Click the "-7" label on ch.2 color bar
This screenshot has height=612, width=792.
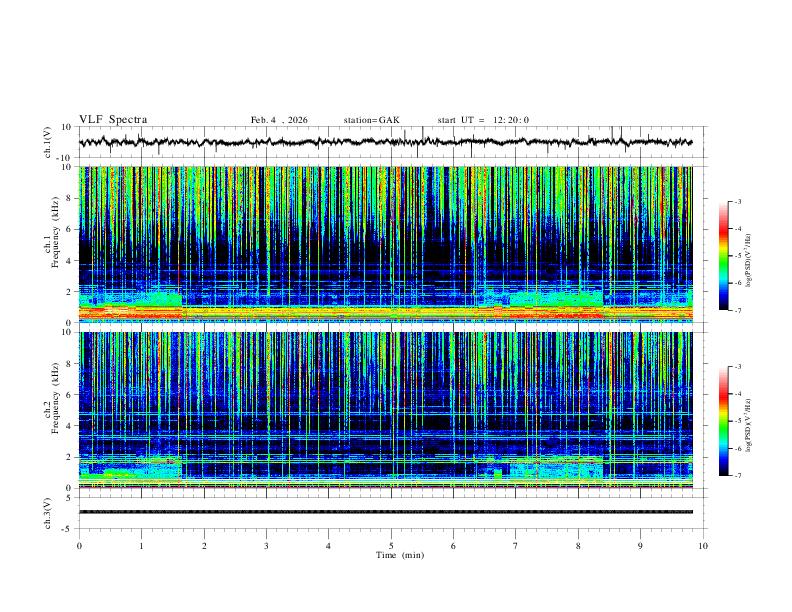[x=738, y=475]
